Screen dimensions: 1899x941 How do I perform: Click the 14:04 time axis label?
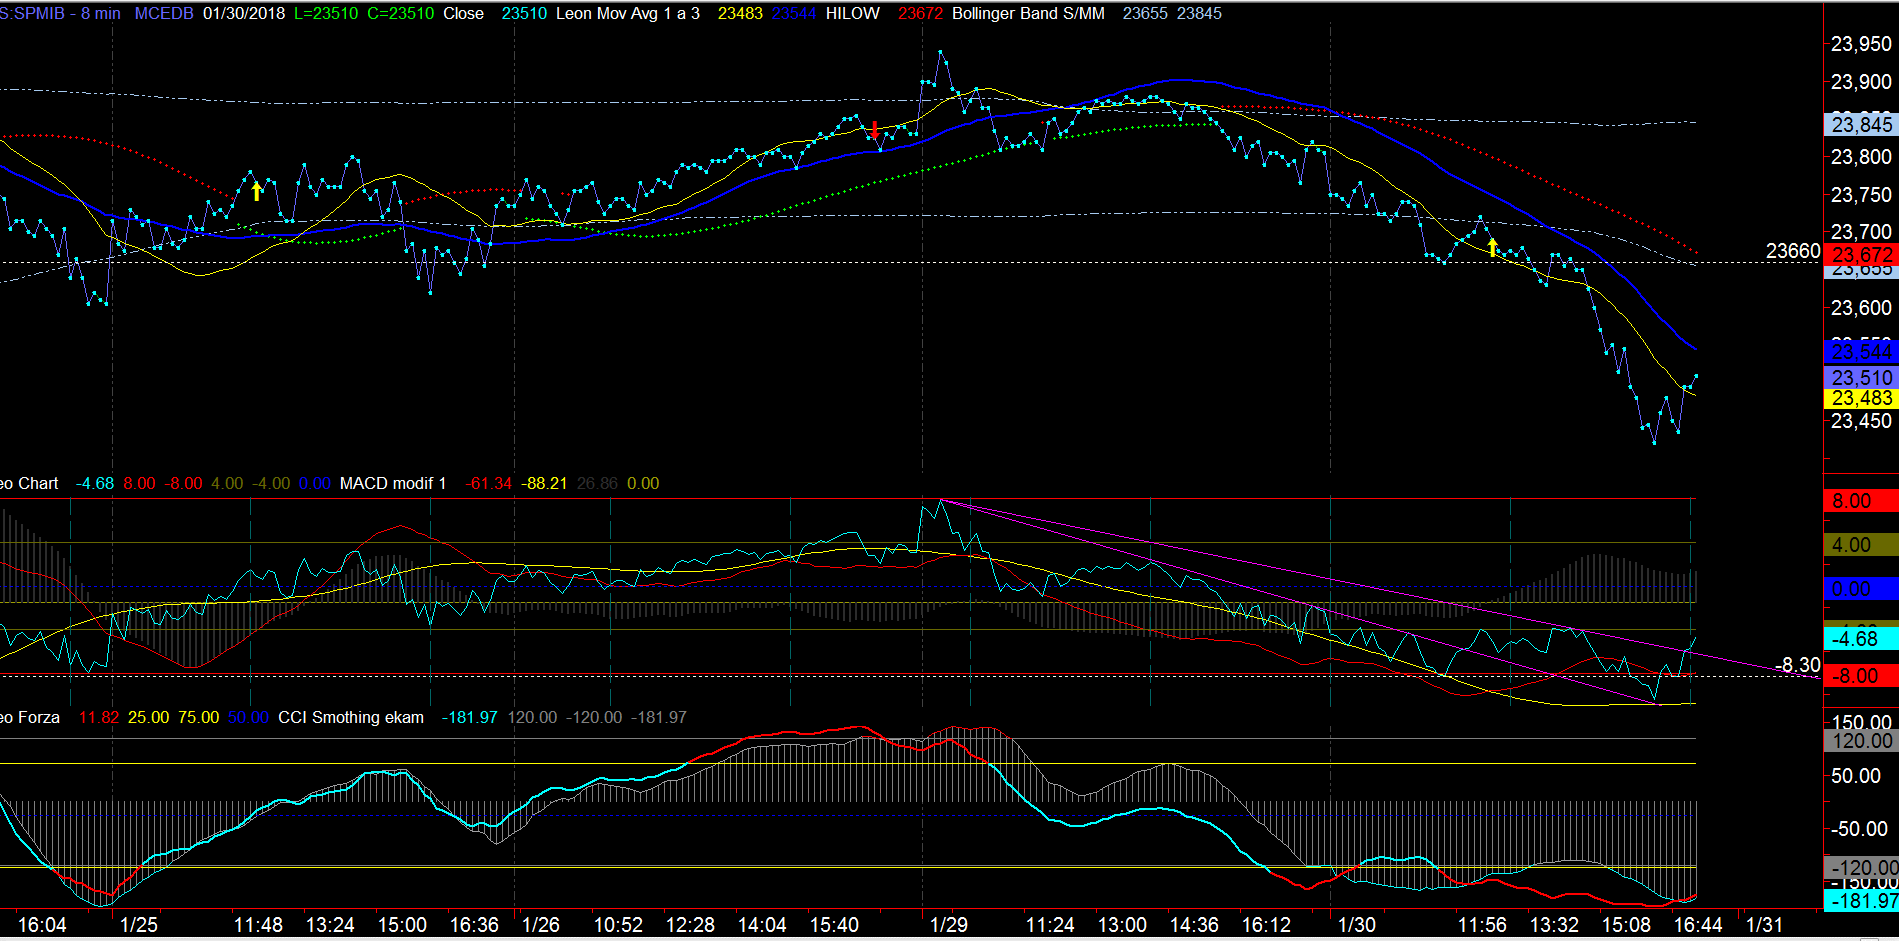click(x=762, y=925)
